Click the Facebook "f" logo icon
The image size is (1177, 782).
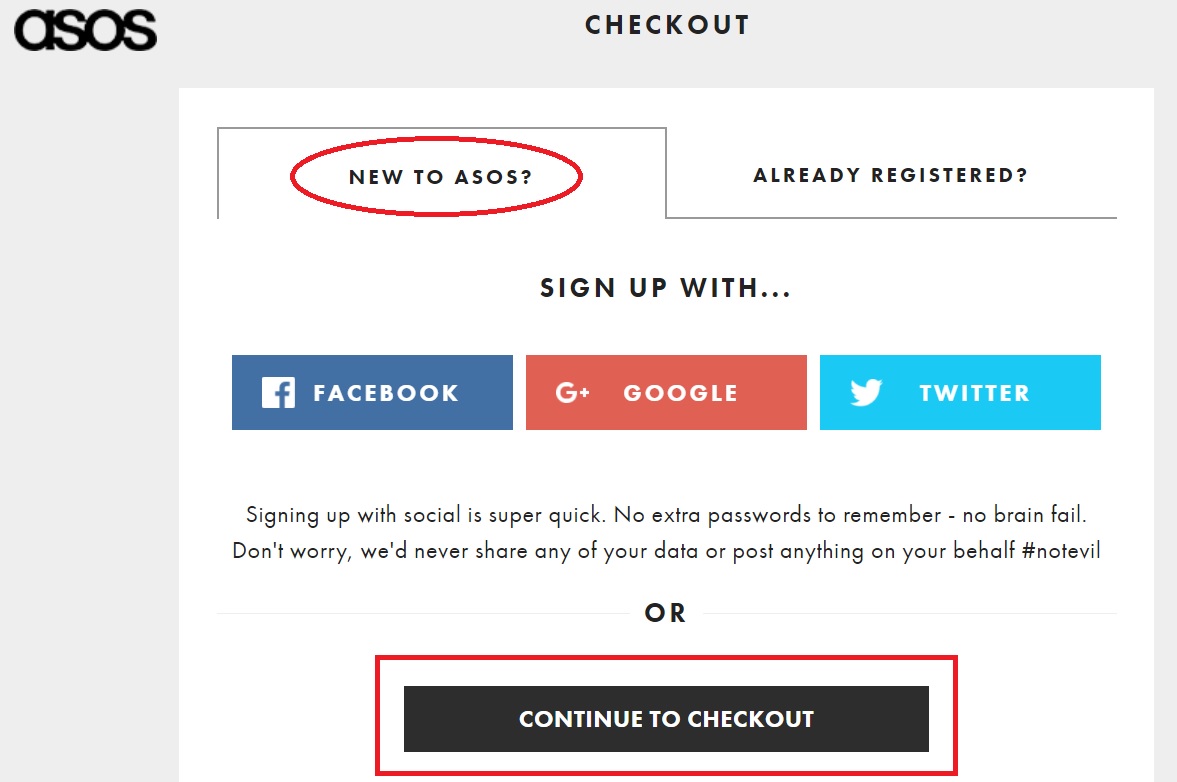[x=278, y=392]
